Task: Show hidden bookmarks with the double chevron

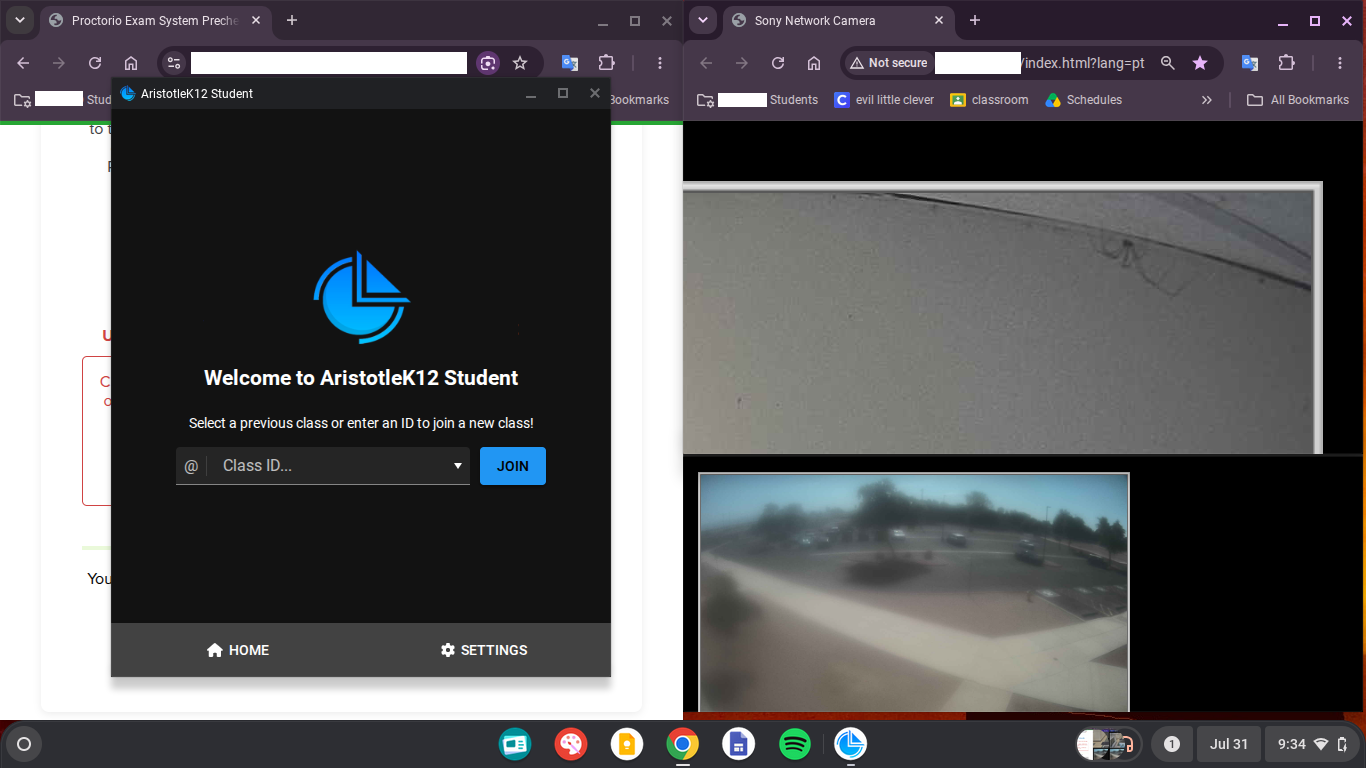Action: pos(1207,100)
